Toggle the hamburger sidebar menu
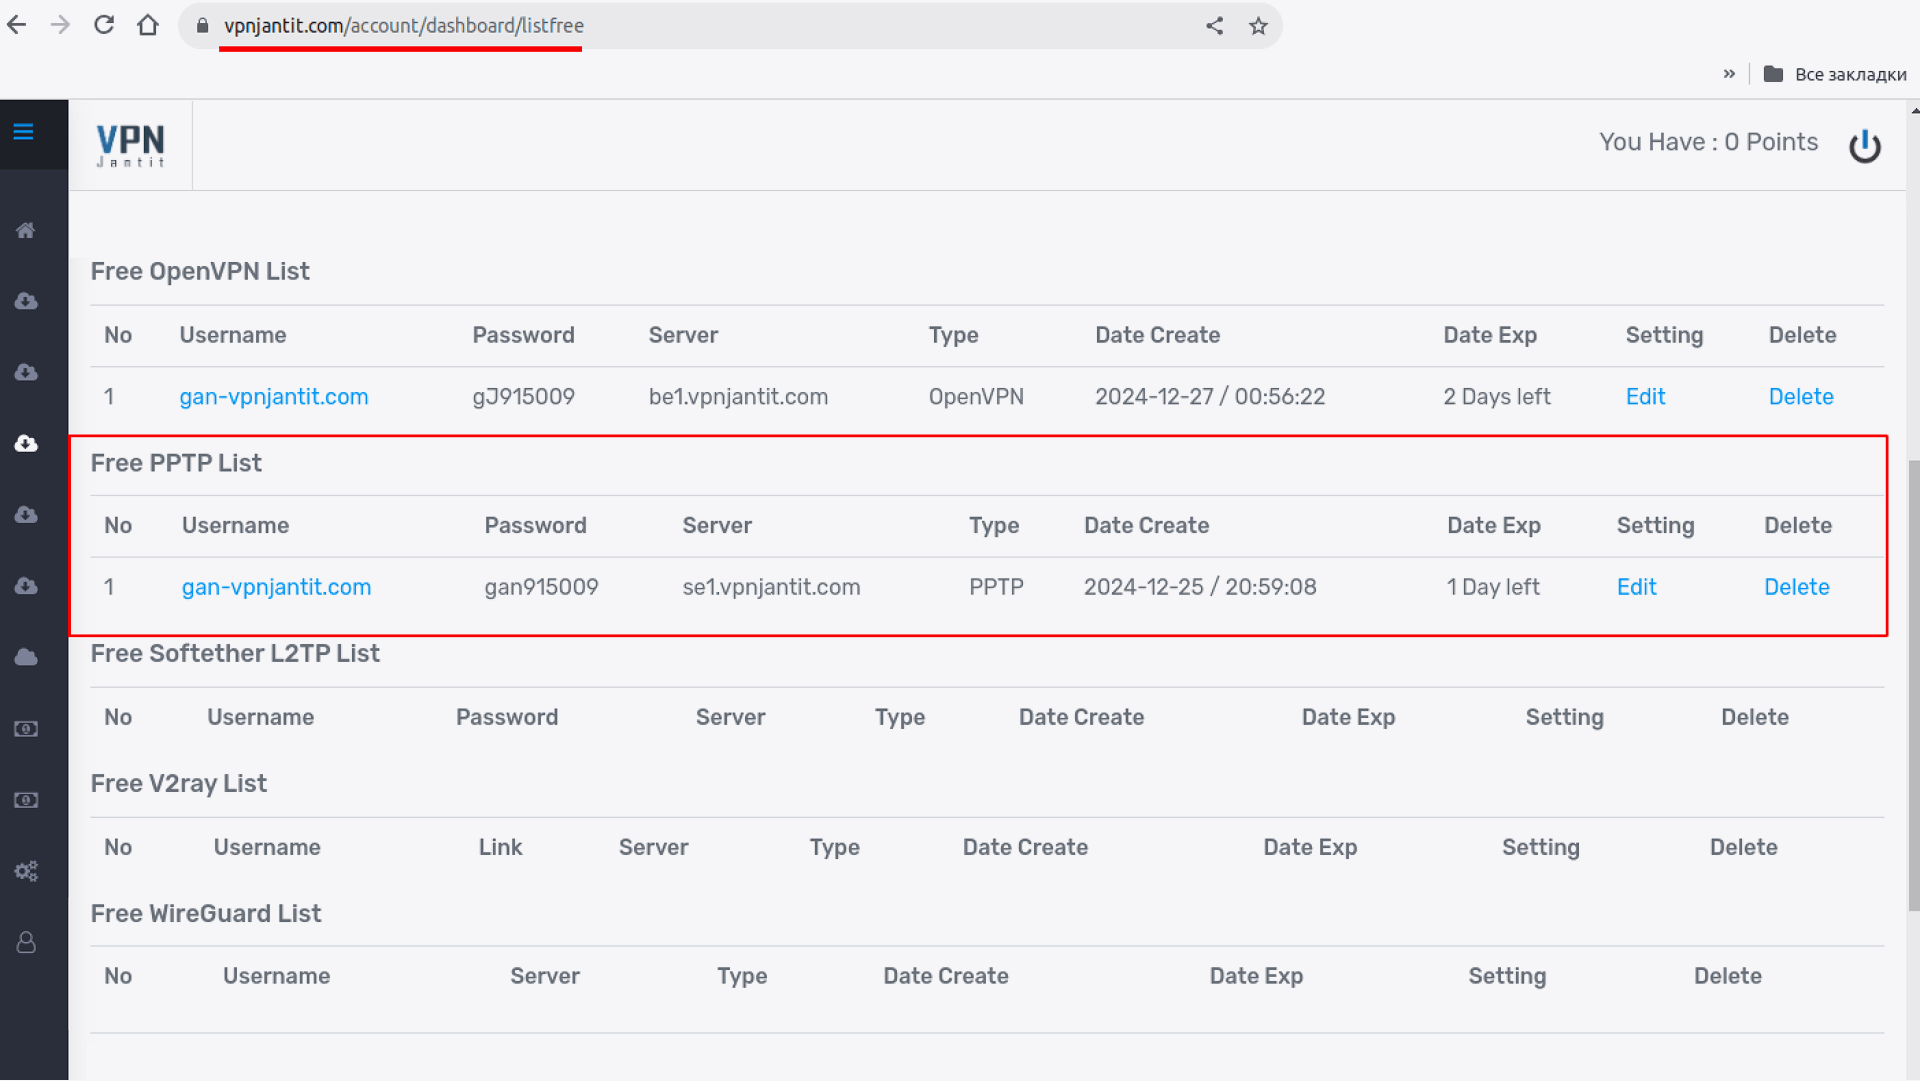Image resolution: width=1920 pixels, height=1082 pixels. [23, 132]
